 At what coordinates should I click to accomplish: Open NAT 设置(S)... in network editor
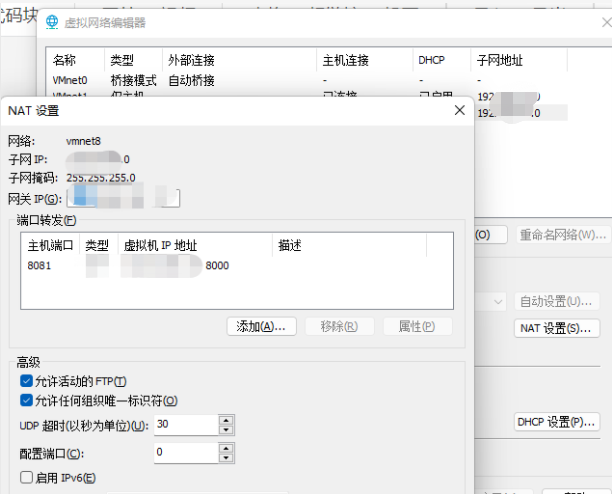click(x=556, y=328)
